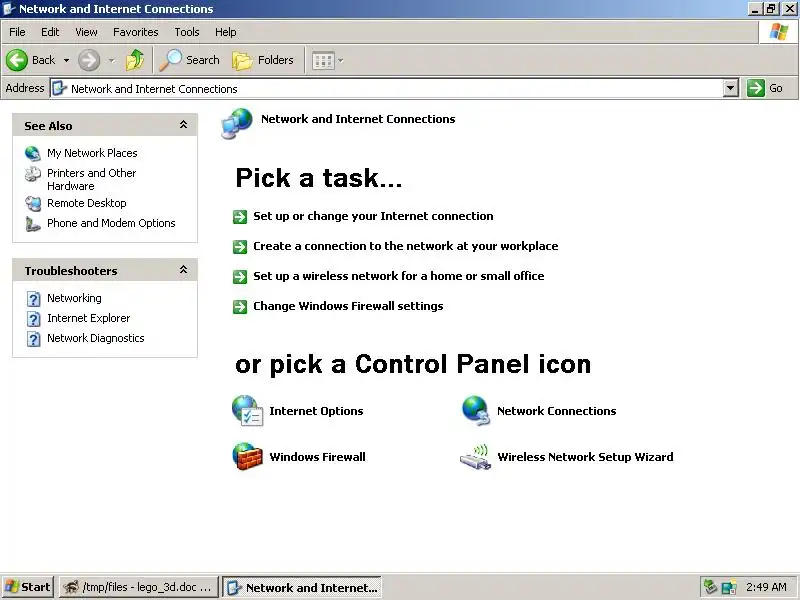Image resolution: width=800 pixels, height=600 pixels.
Task: Open the Views dropdown arrow
Action: 340,61
